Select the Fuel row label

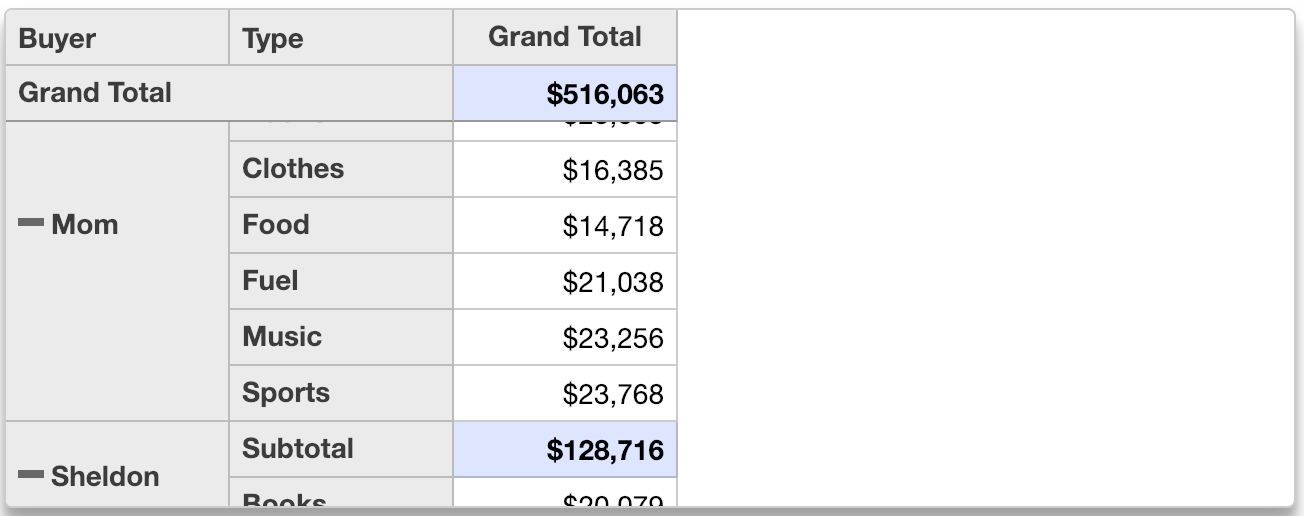tap(270, 281)
